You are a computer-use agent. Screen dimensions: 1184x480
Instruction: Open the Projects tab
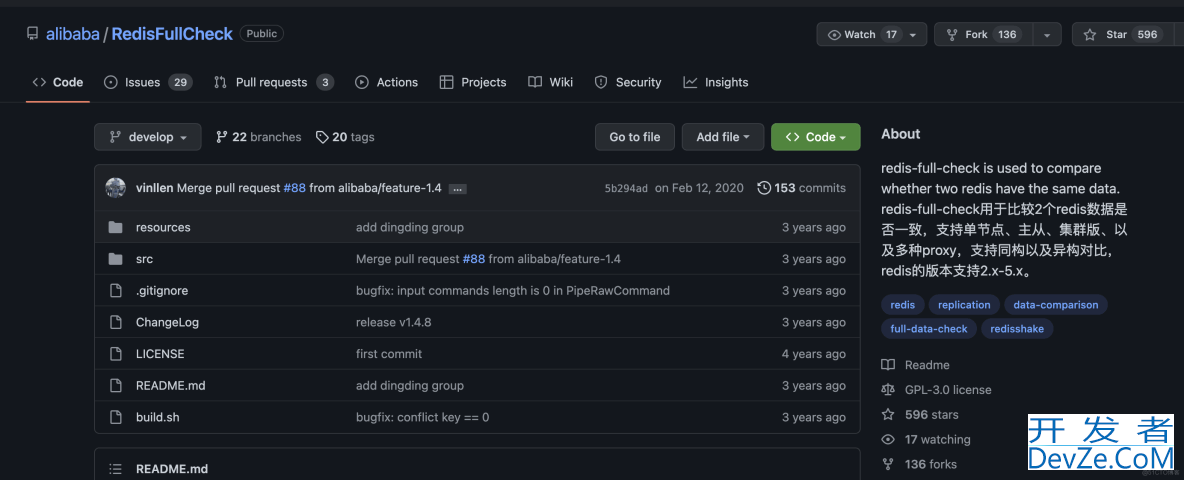click(x=473, y=82)
